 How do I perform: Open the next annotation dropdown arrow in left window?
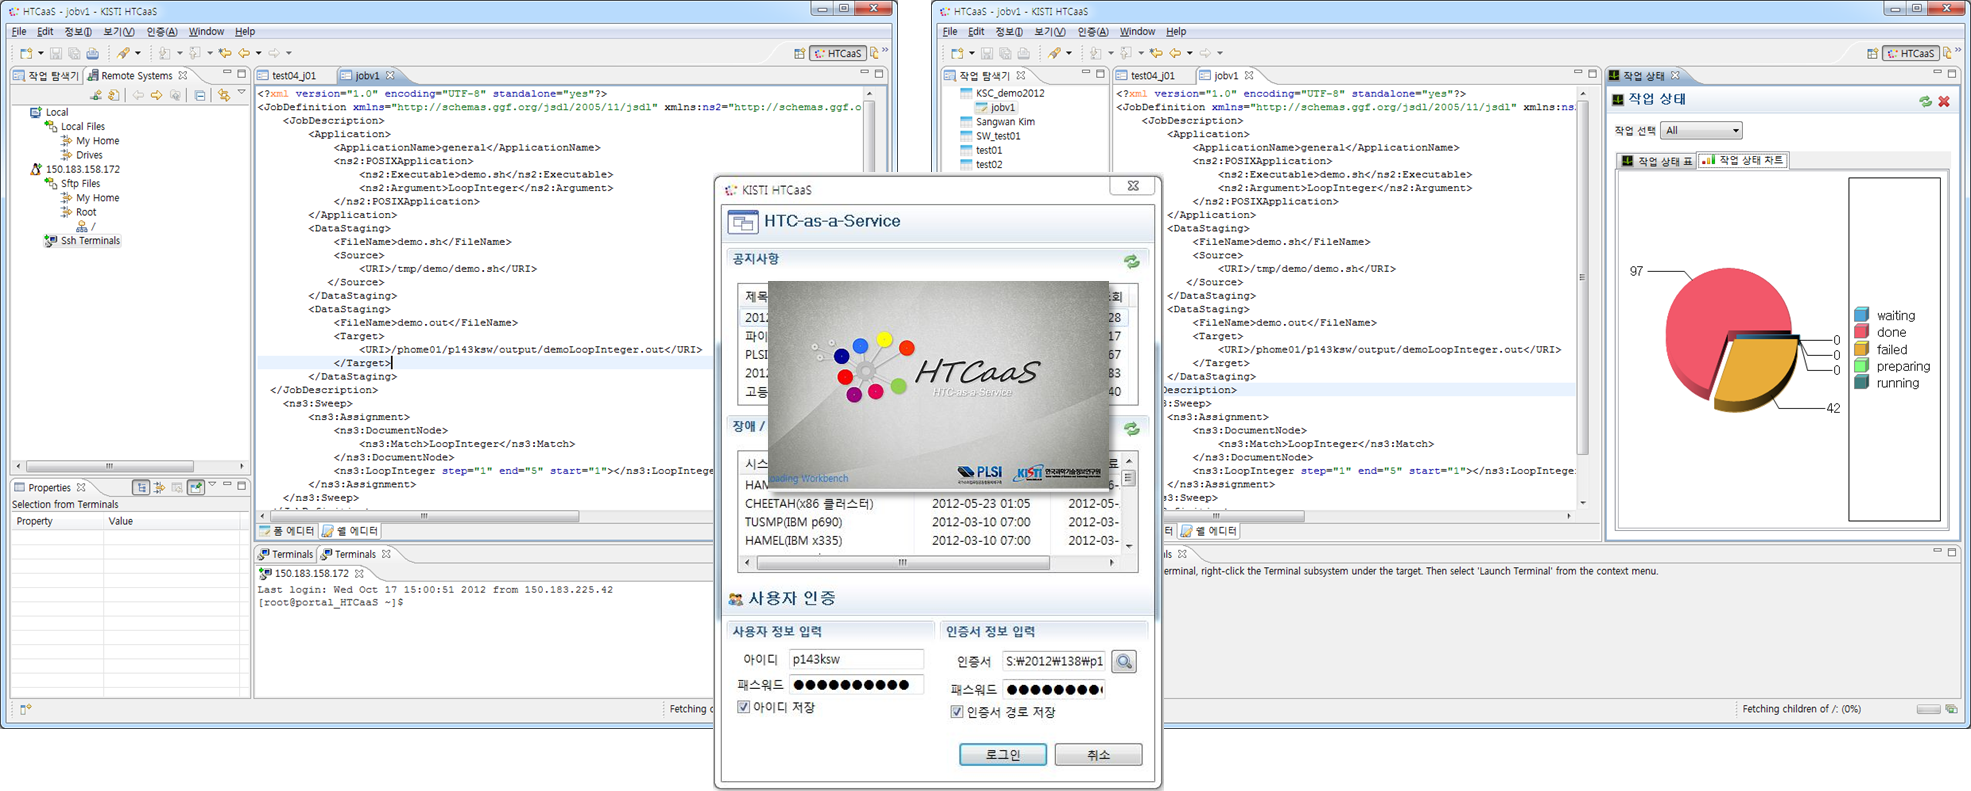tap(179, 53)
